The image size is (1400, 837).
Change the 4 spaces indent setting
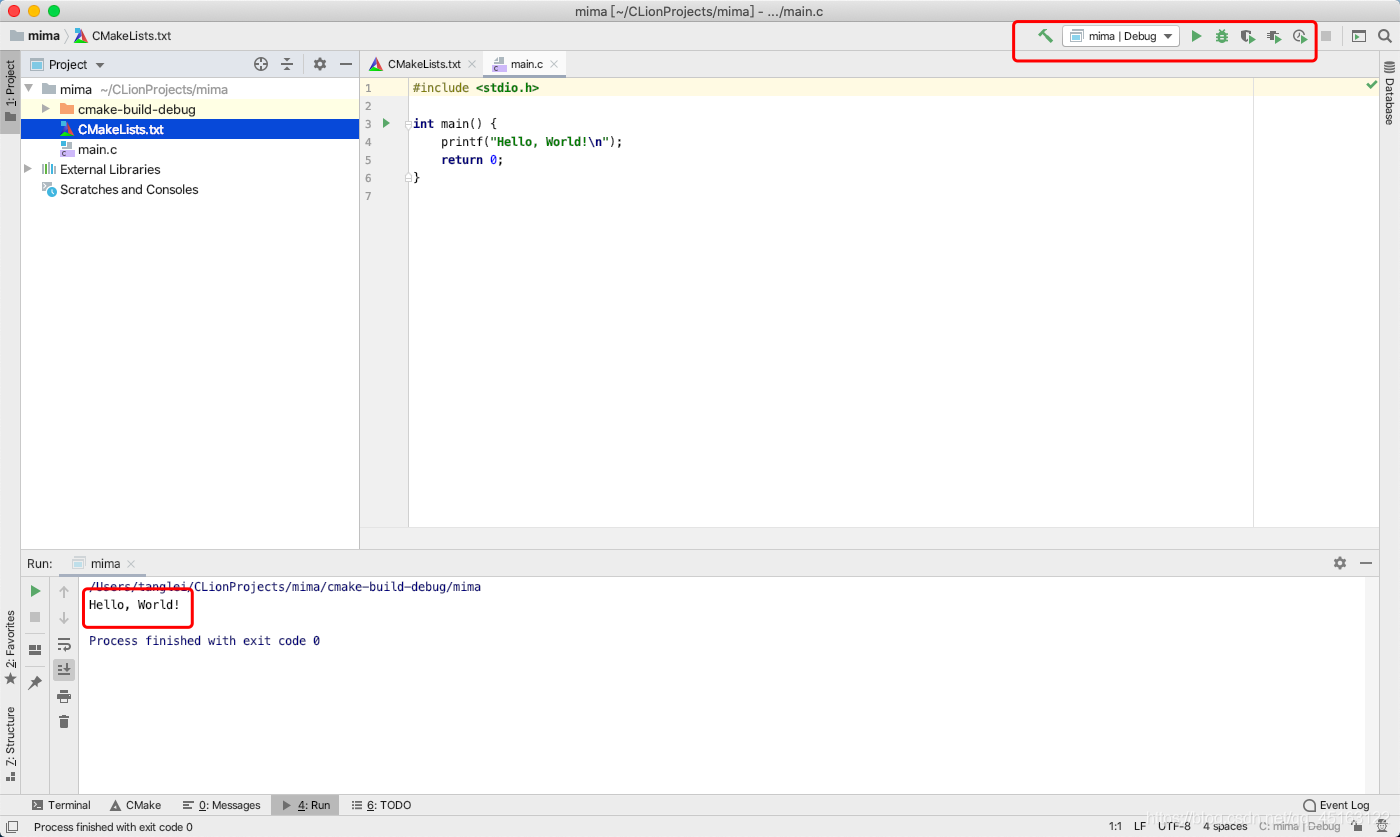coord(1225,827)
